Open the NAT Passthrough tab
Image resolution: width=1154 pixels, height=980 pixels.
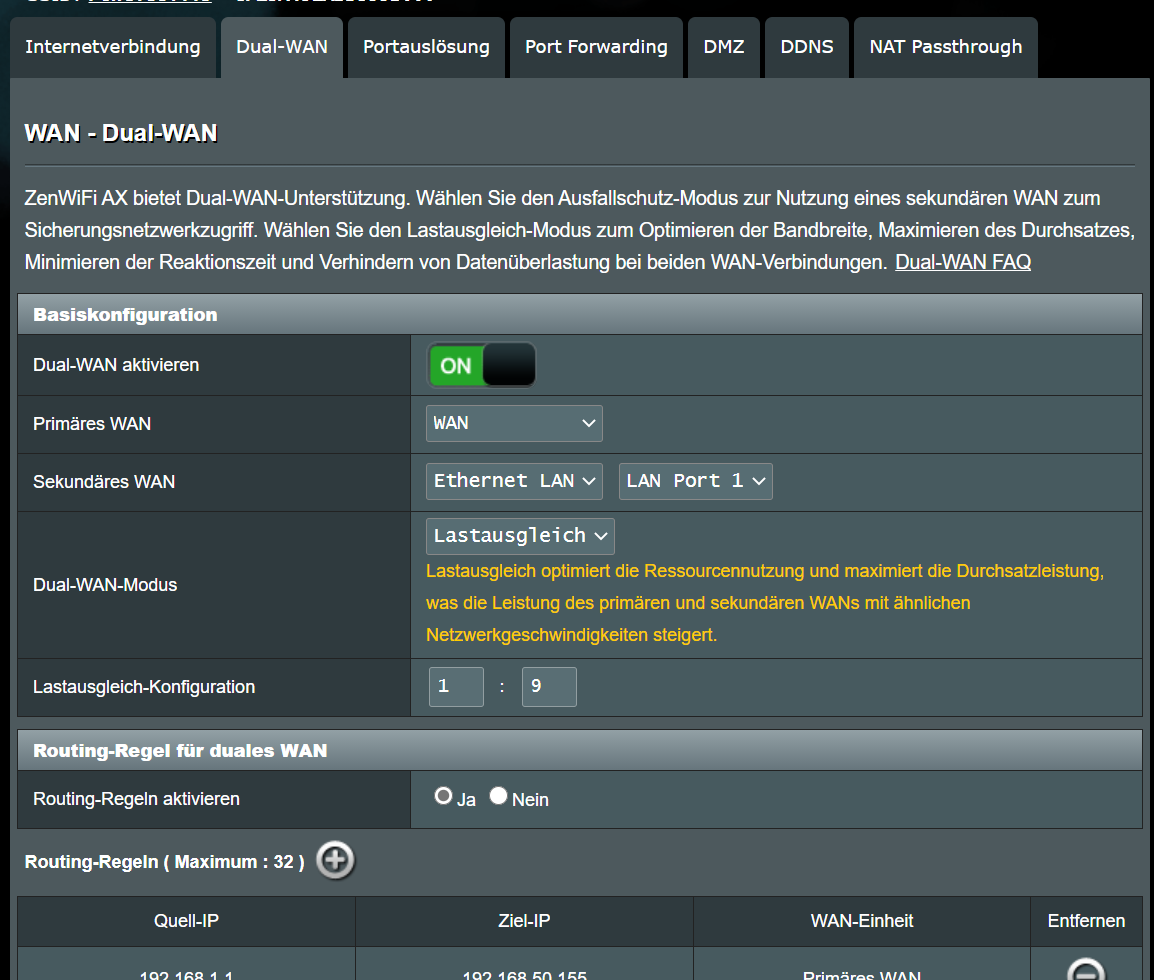pos(945,47)
